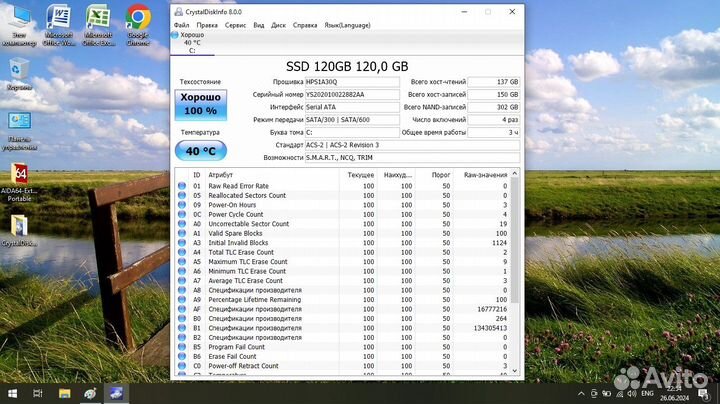Click status circle for Reallocated Sectors Count
Image resolution: width=720 pixels, height=404 pixels.
(182, 196)
